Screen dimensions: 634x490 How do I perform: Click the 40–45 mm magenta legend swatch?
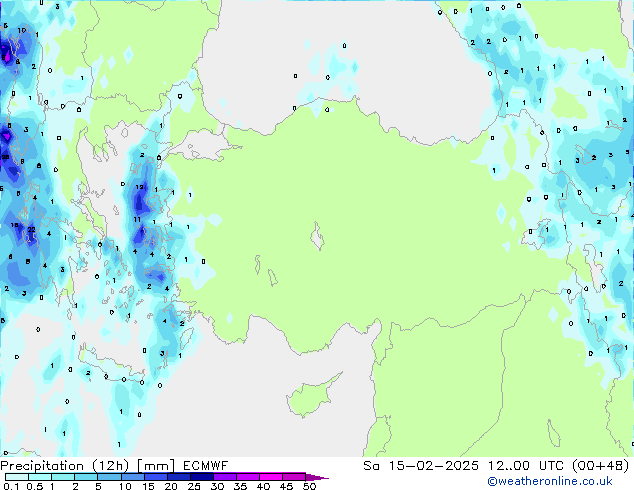271,477
